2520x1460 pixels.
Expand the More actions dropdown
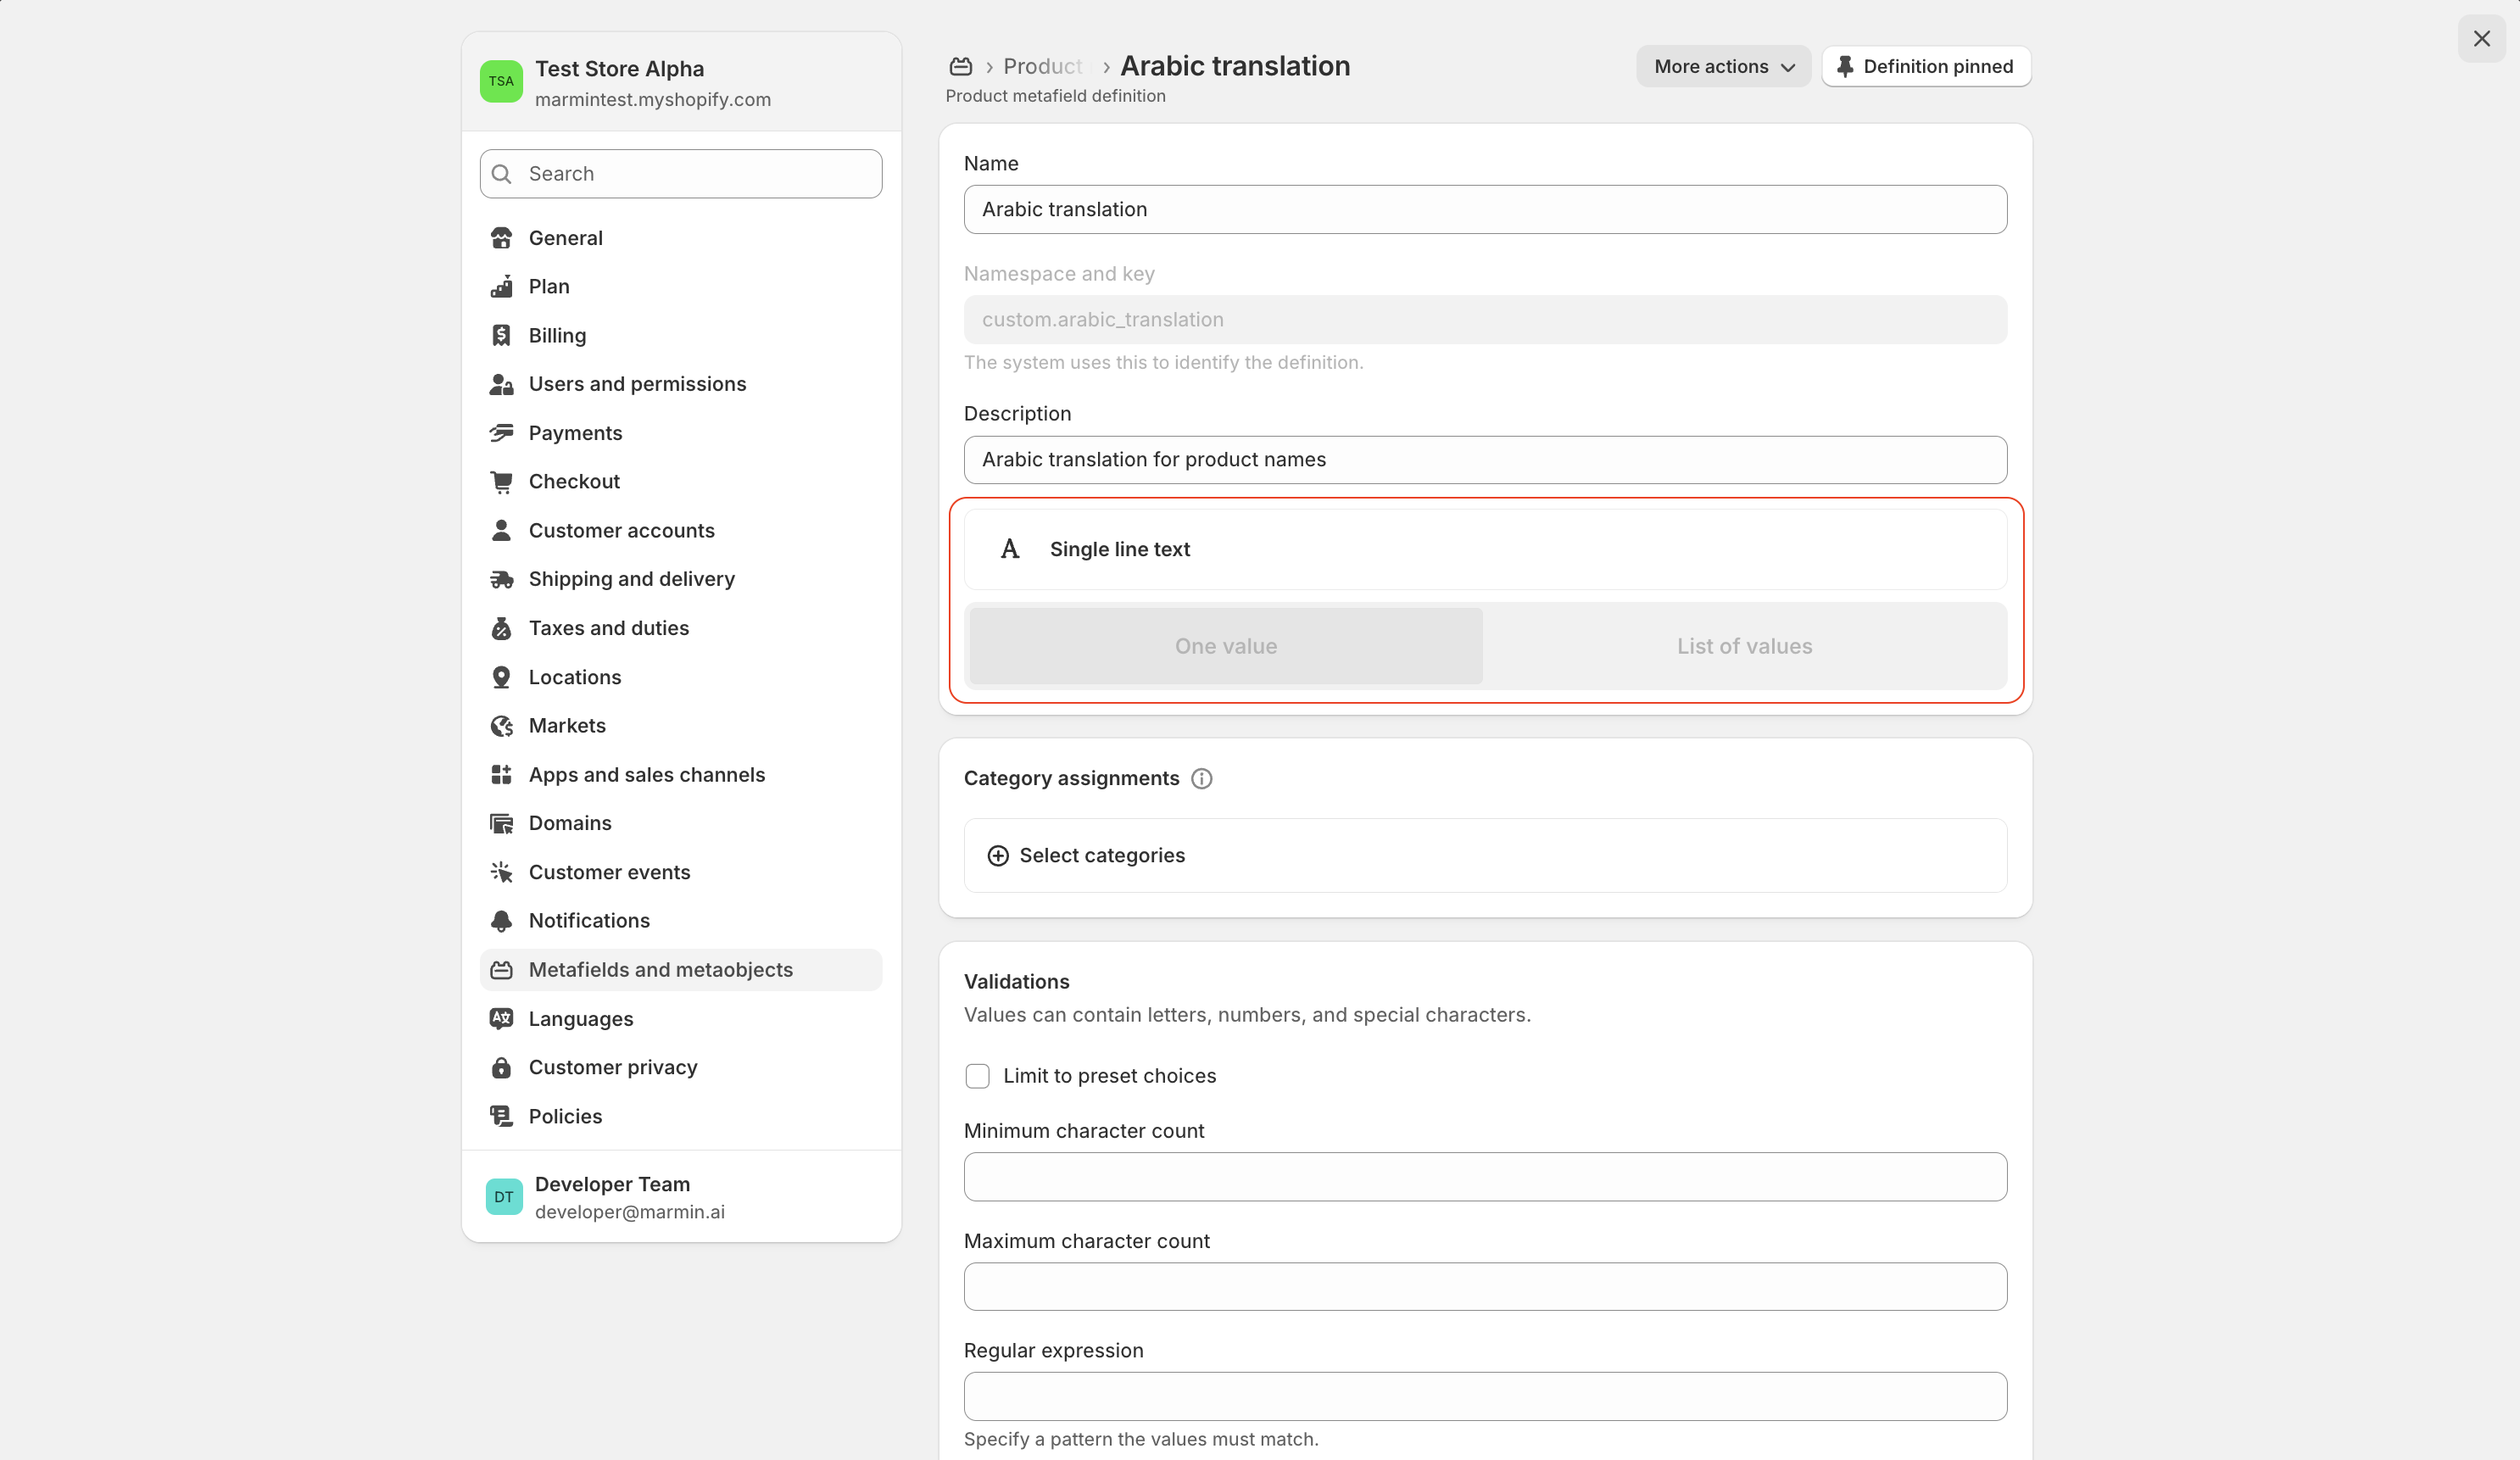pos(1723,66)
